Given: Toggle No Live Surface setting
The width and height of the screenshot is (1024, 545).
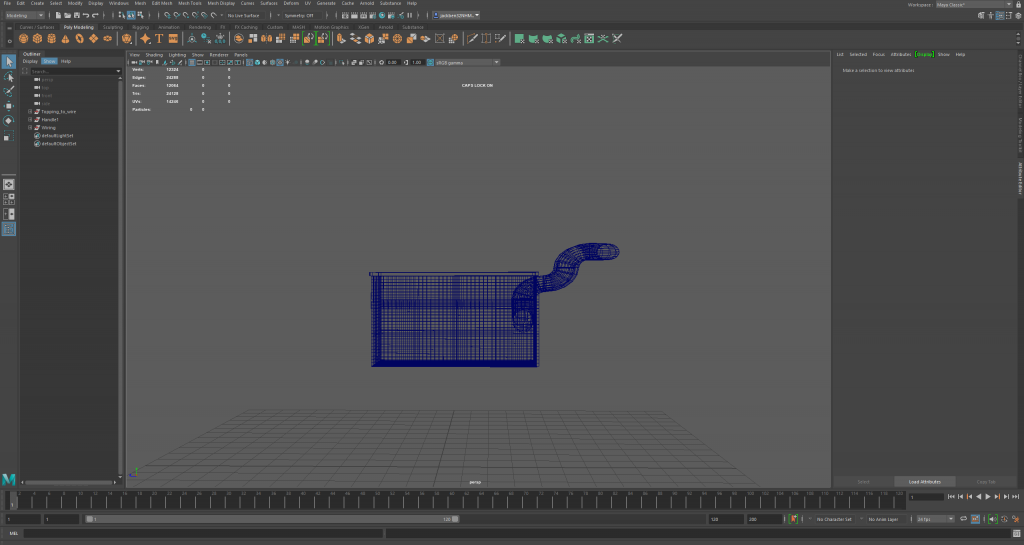Looking at the screenshot, I should [x=245, y=16].
